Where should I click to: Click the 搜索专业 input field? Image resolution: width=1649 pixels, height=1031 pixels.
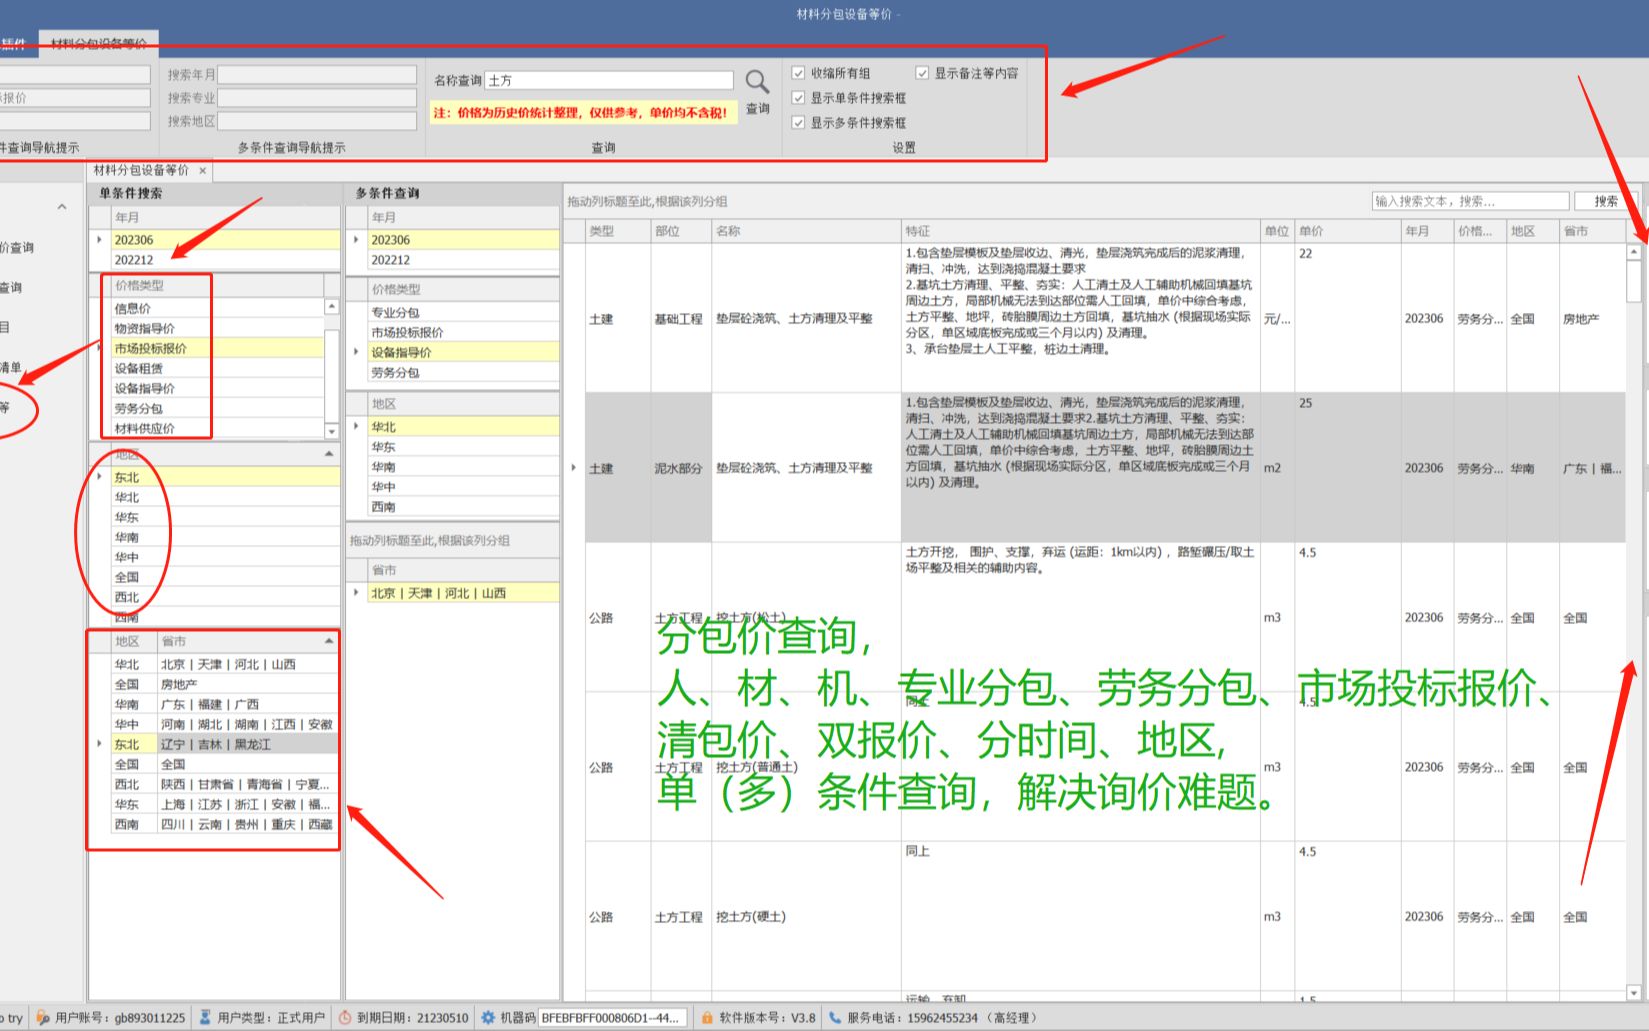pos(317,98)
